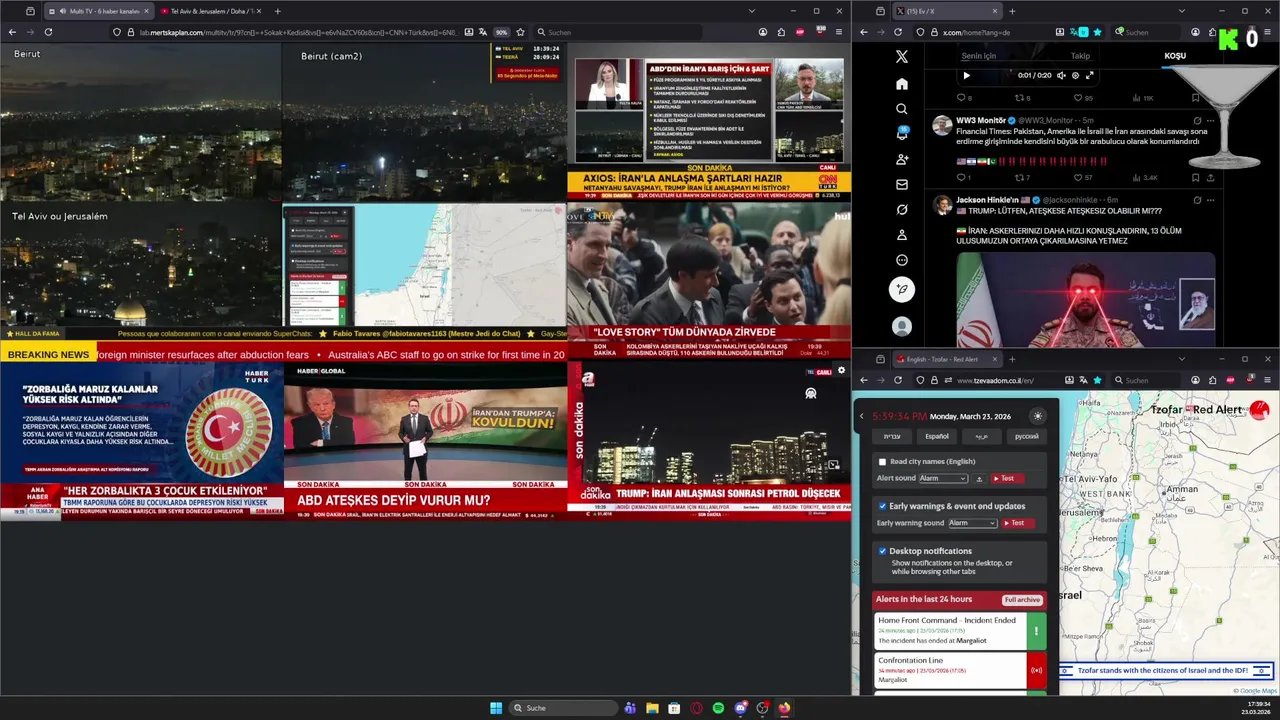Screen dimensions: 1280x720
Task: Toggle Tzofar light/dark theme sun icon
Action: click(1037, 416)
